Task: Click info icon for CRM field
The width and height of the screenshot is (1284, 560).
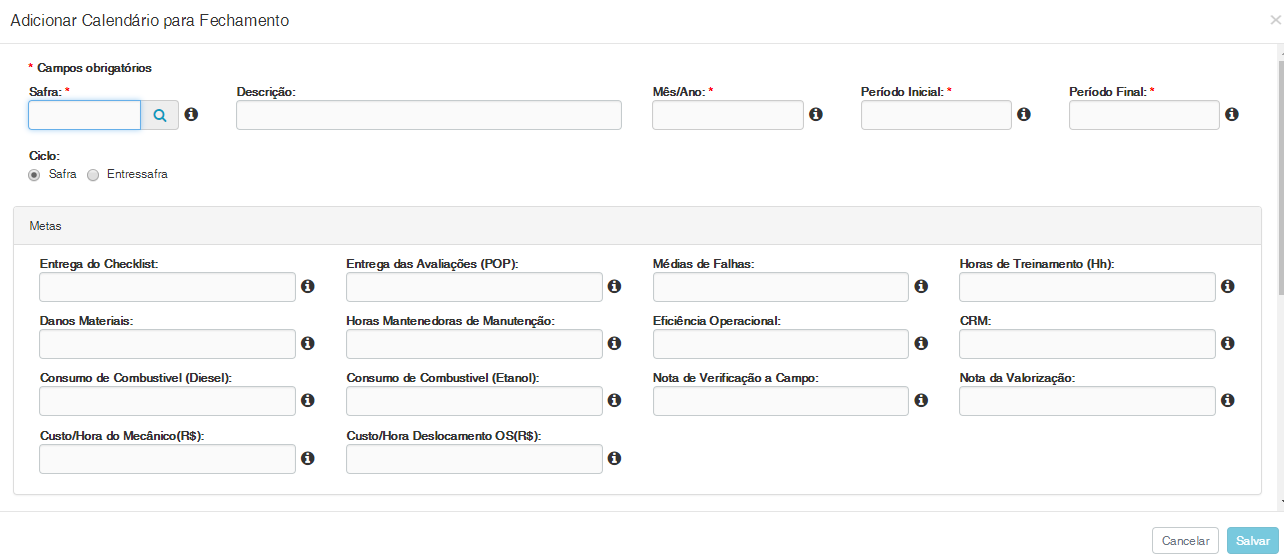Action: (1228, 344)
